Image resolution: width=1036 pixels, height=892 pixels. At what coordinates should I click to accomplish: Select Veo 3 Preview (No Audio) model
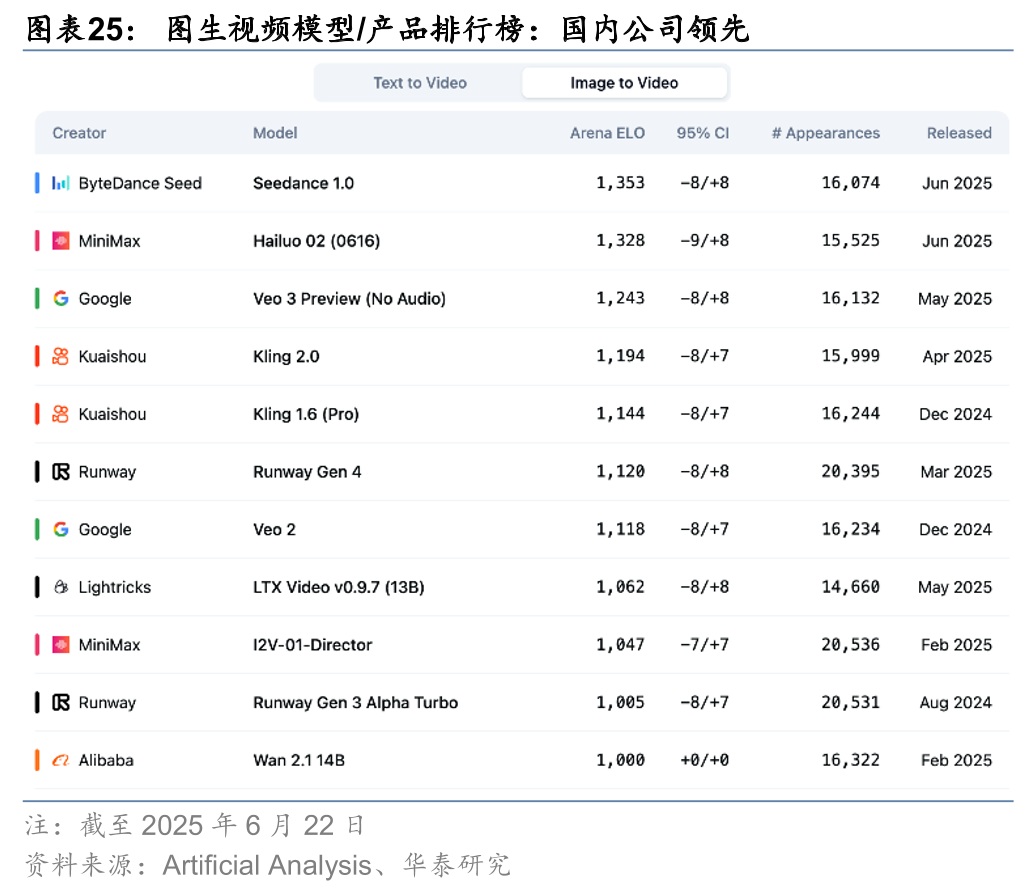pos(350,299)
